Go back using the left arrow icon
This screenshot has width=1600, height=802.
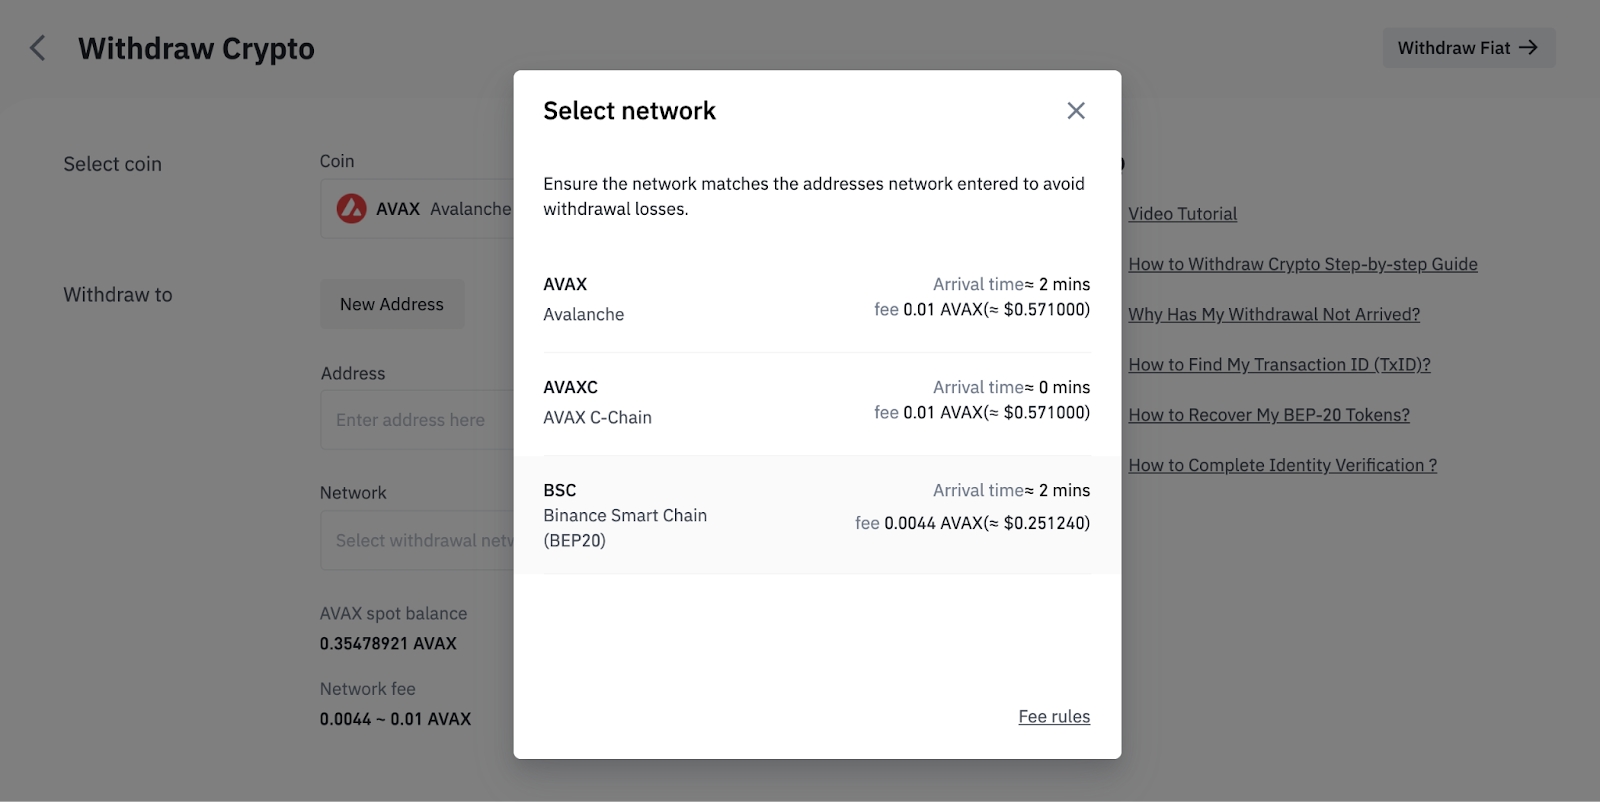[38, 48]
